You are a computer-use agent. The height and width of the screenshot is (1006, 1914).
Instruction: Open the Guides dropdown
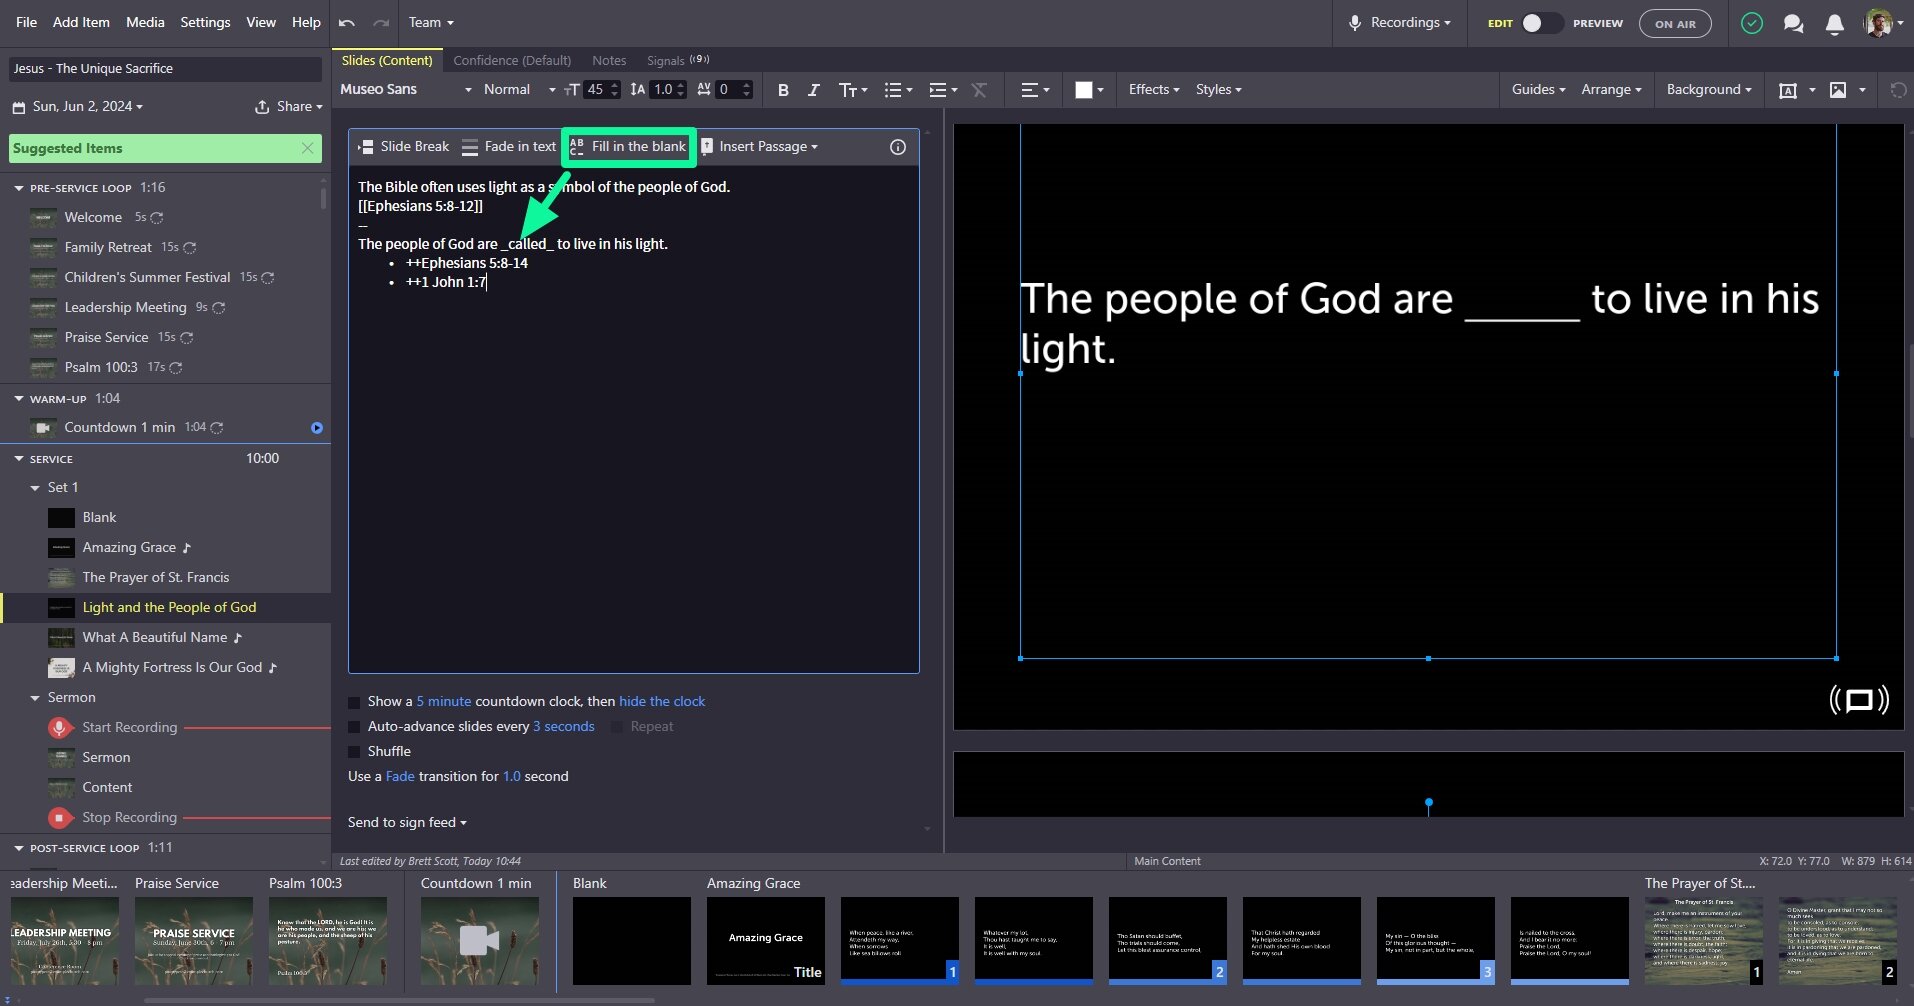point(1538,90)
